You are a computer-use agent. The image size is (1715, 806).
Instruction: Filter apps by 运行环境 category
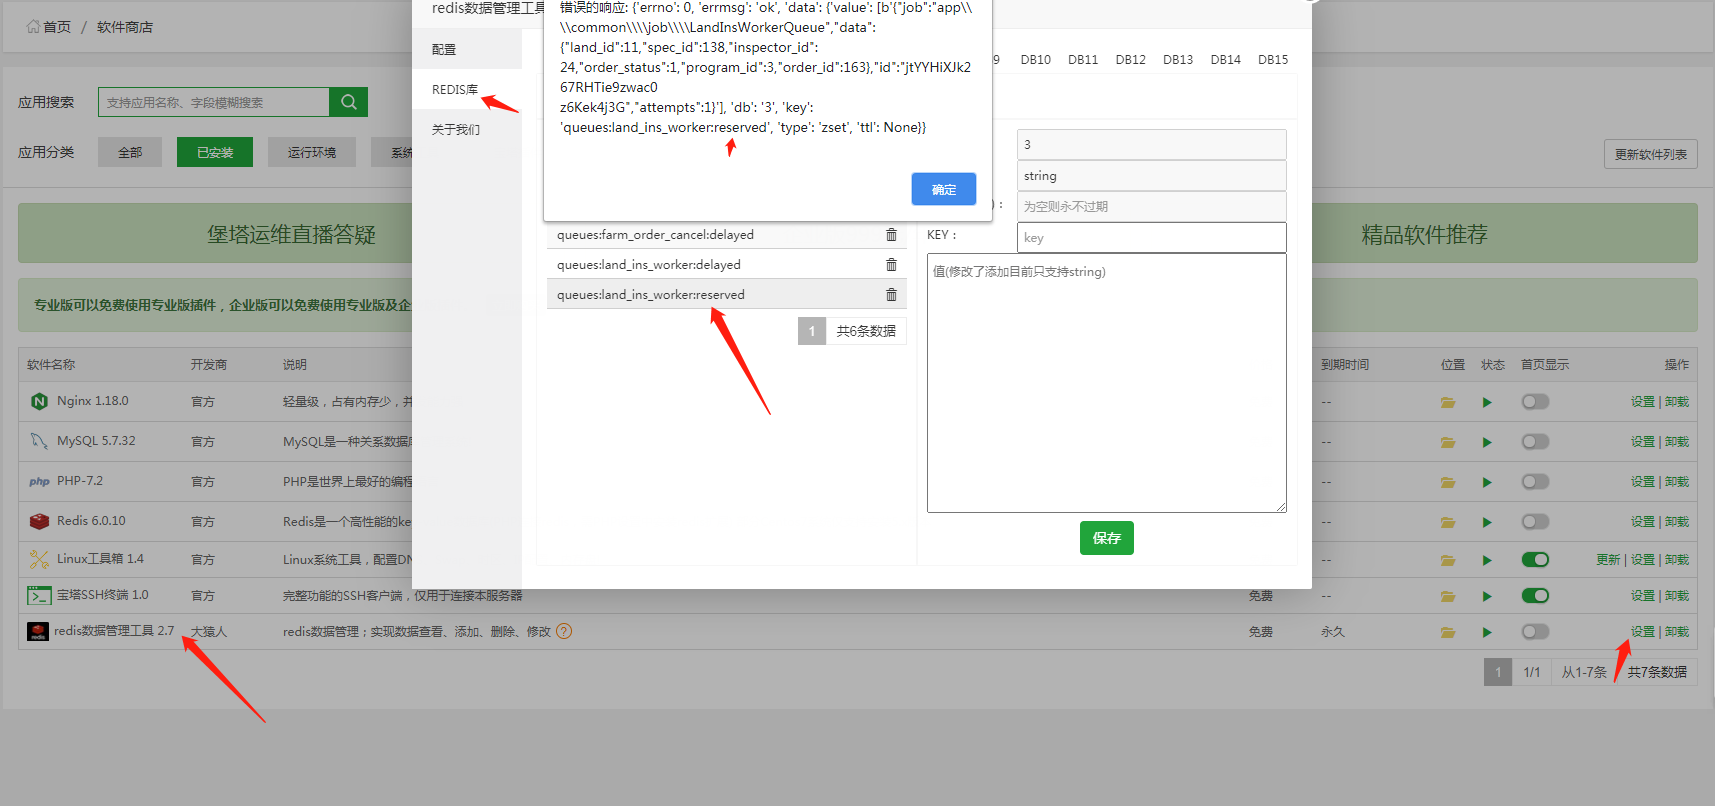coord(312,152)
